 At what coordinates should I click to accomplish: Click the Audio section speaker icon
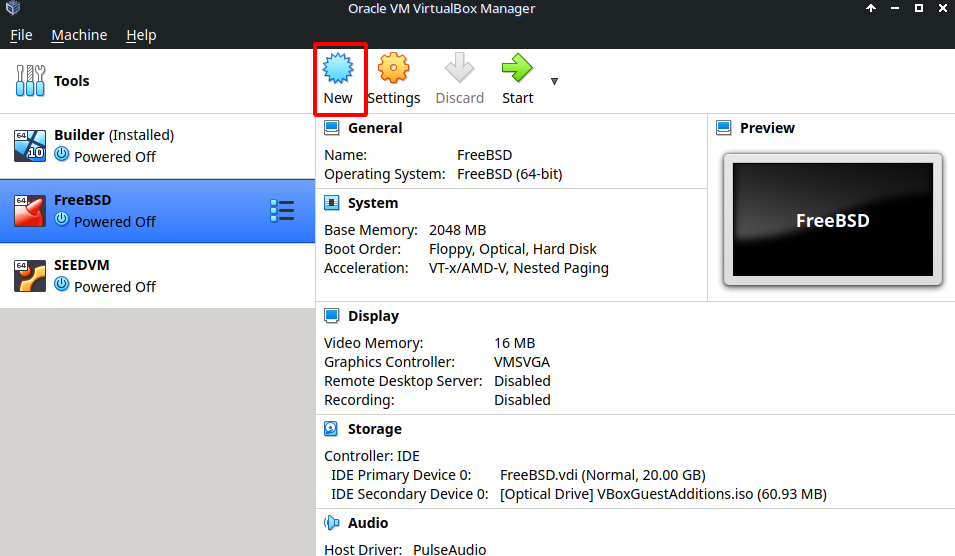pos(332,523)
